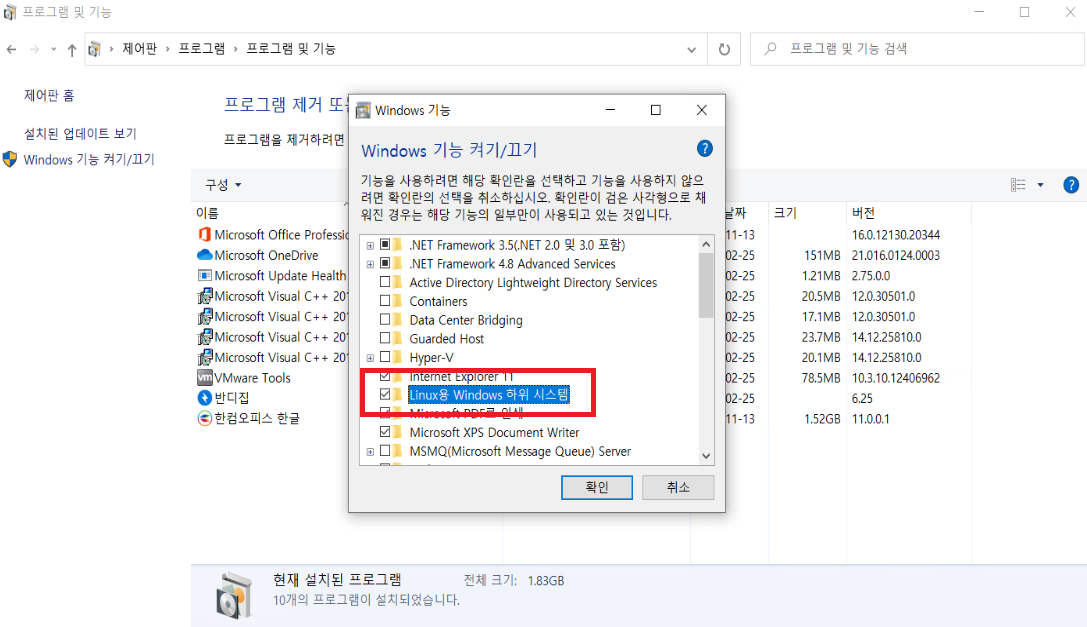The image size is (1087, 627).
Task: Click scroll down arrow in features list
Action: point(706,456)
